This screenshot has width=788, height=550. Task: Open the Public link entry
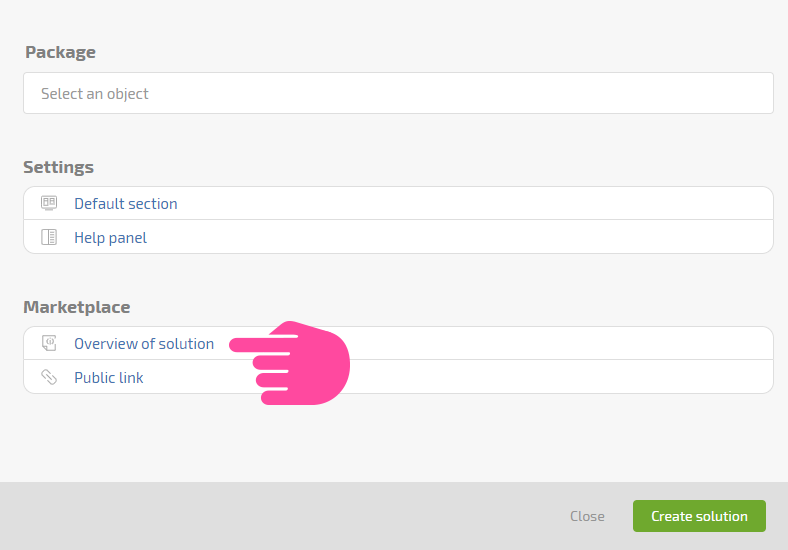tap(109, 378)
